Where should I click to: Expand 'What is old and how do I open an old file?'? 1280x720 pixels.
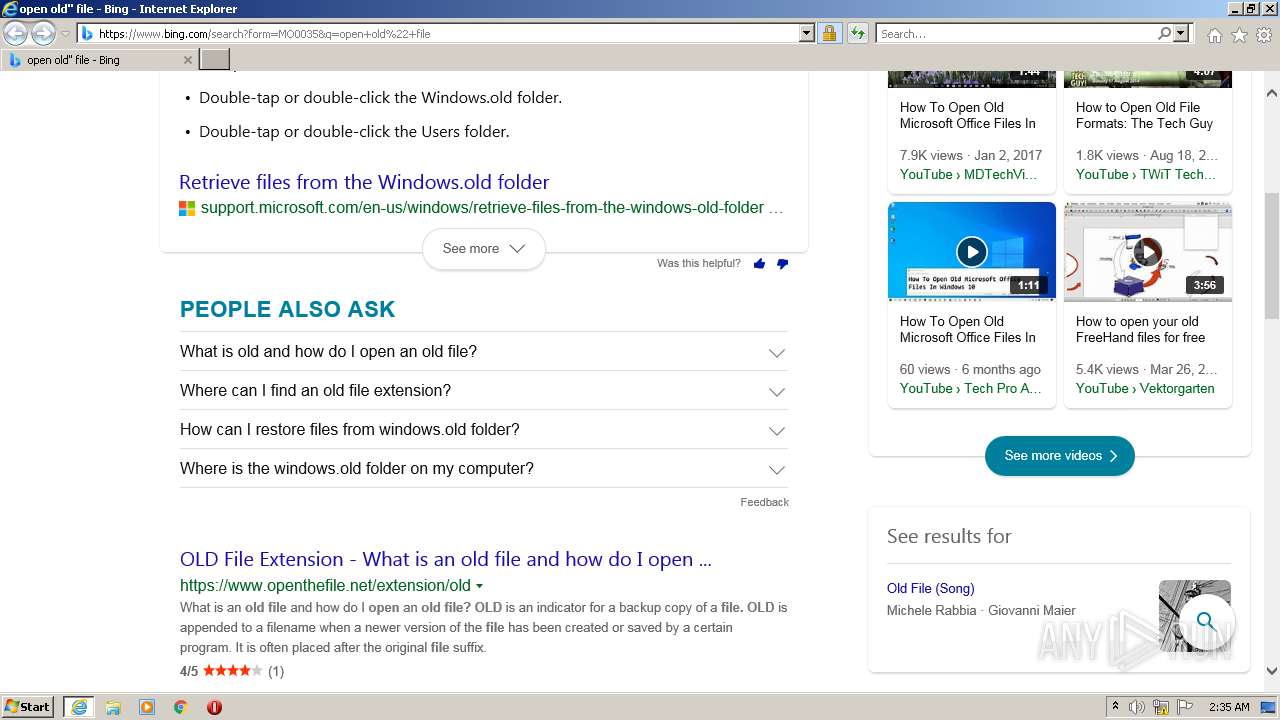[x=483, y=352]
